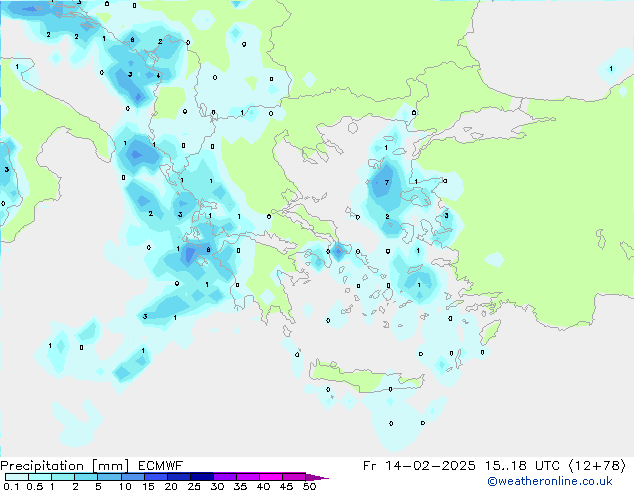
Task: Click the 'Precipitation [mm]' title text
Action: 64,466
